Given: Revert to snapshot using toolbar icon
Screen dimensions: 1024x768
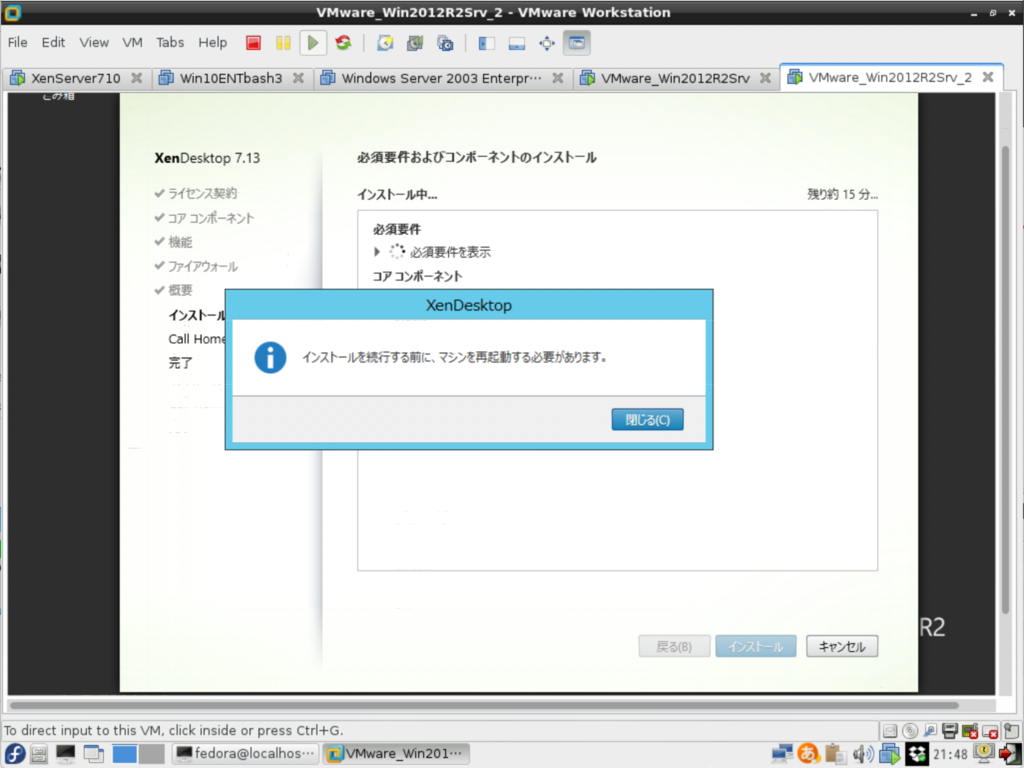Looking at the screenshot, I should 415,43.
